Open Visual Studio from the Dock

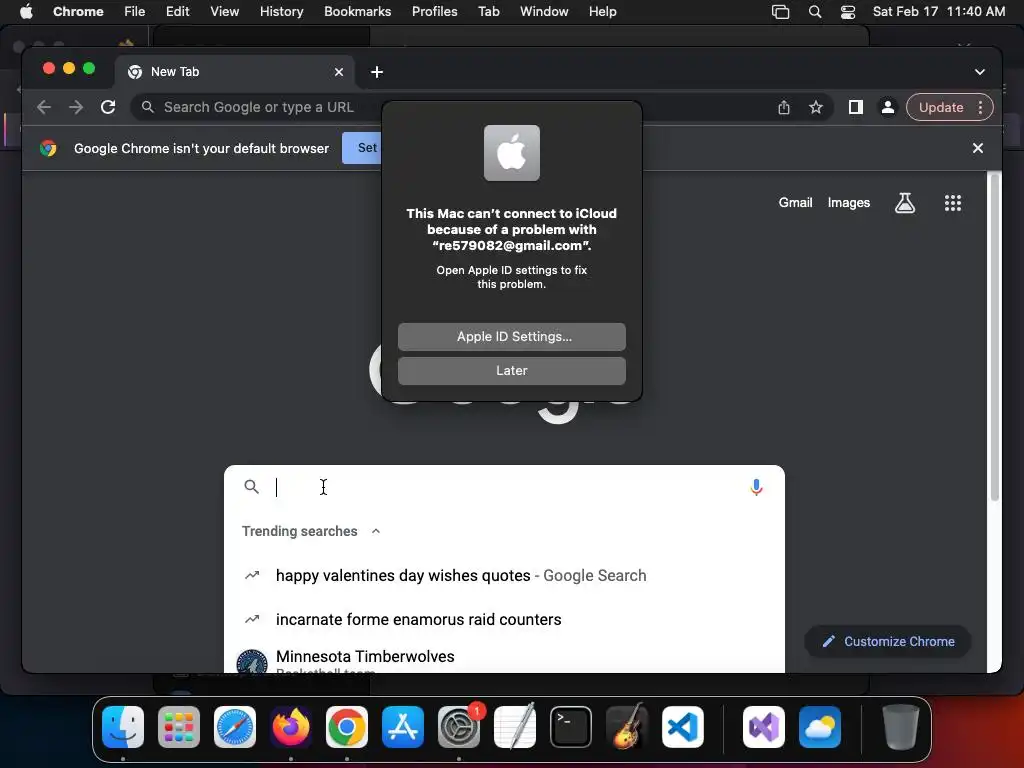click(763, 726)
